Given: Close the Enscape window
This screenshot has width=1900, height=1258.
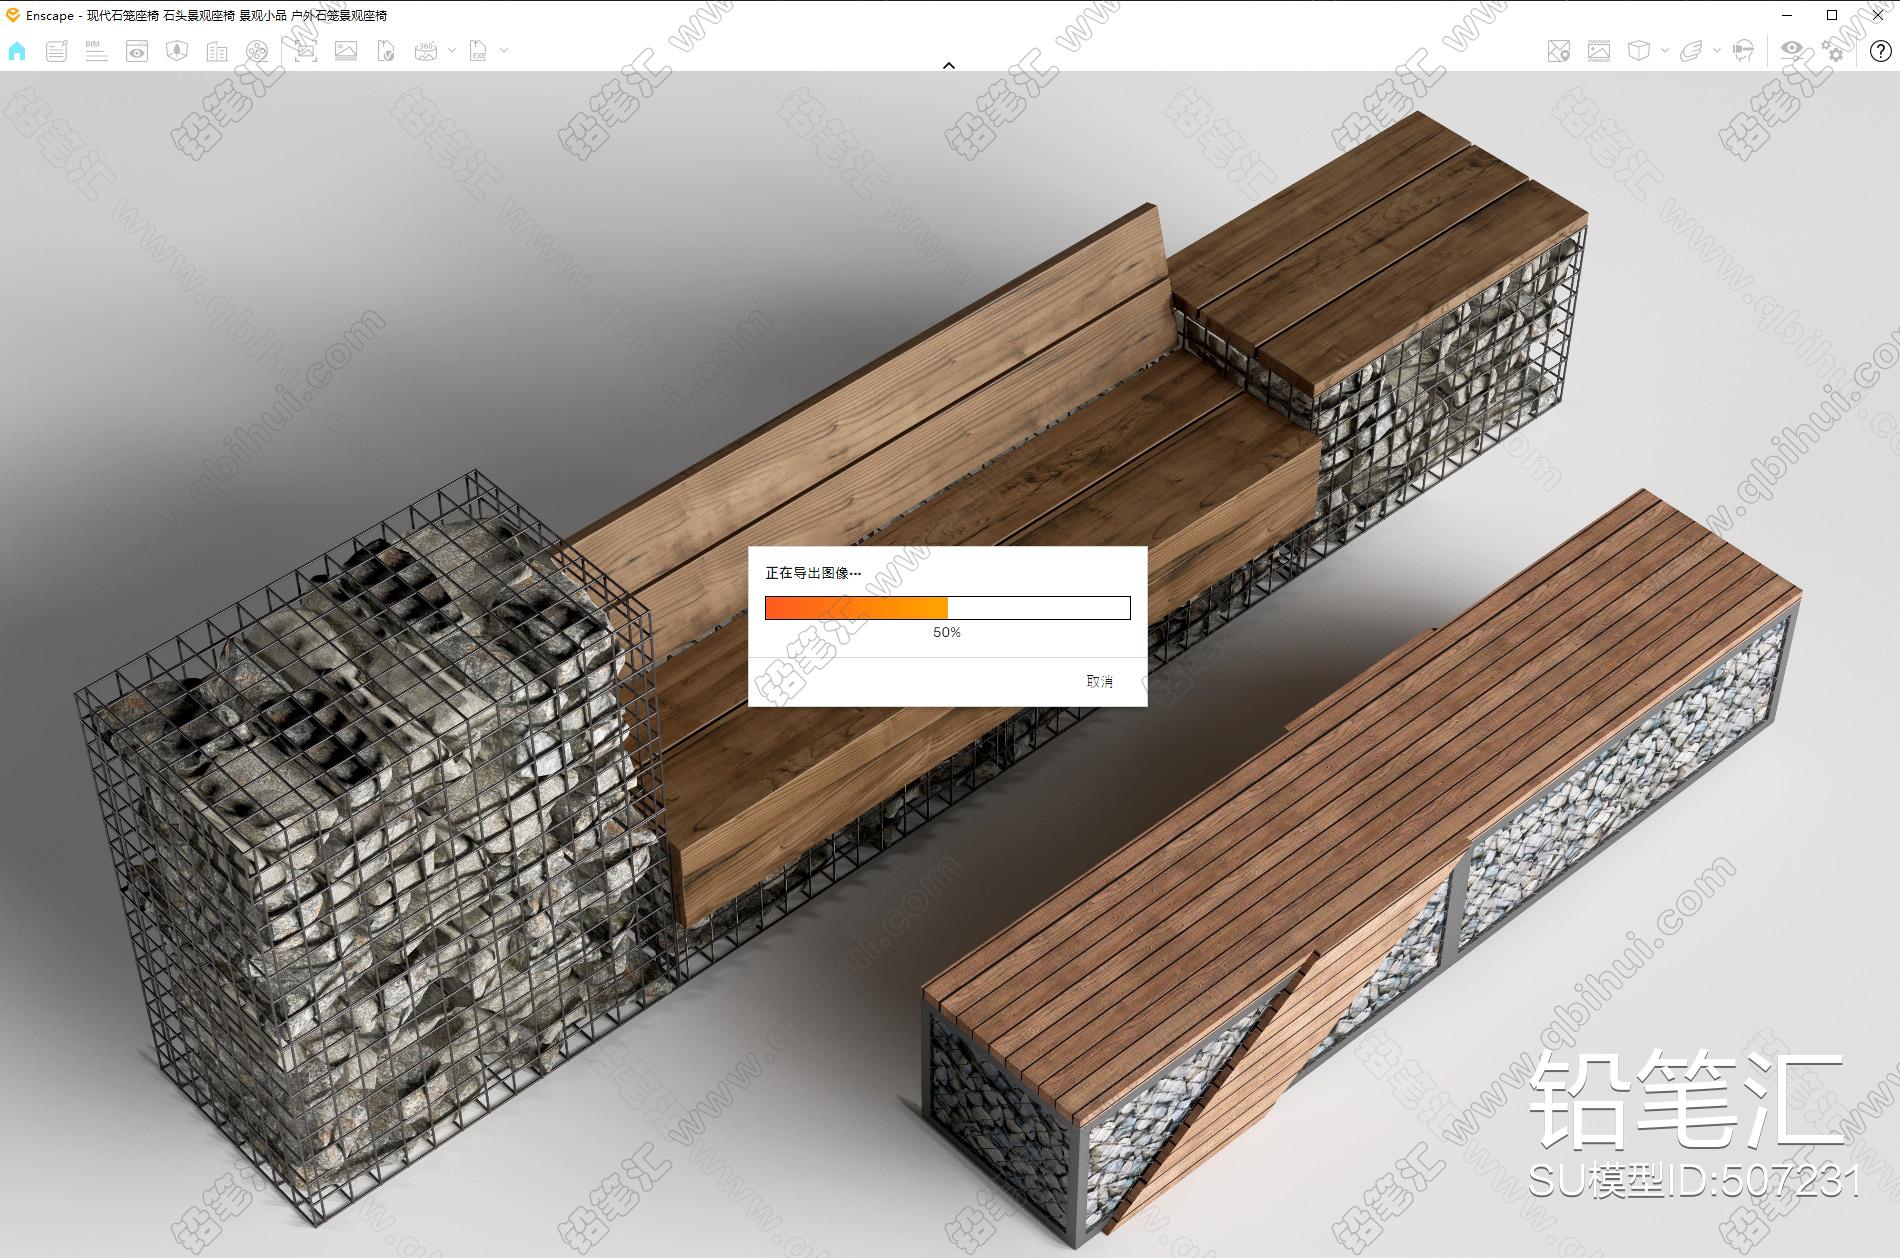Looking at the screenshot, I should pos(1877,15).
